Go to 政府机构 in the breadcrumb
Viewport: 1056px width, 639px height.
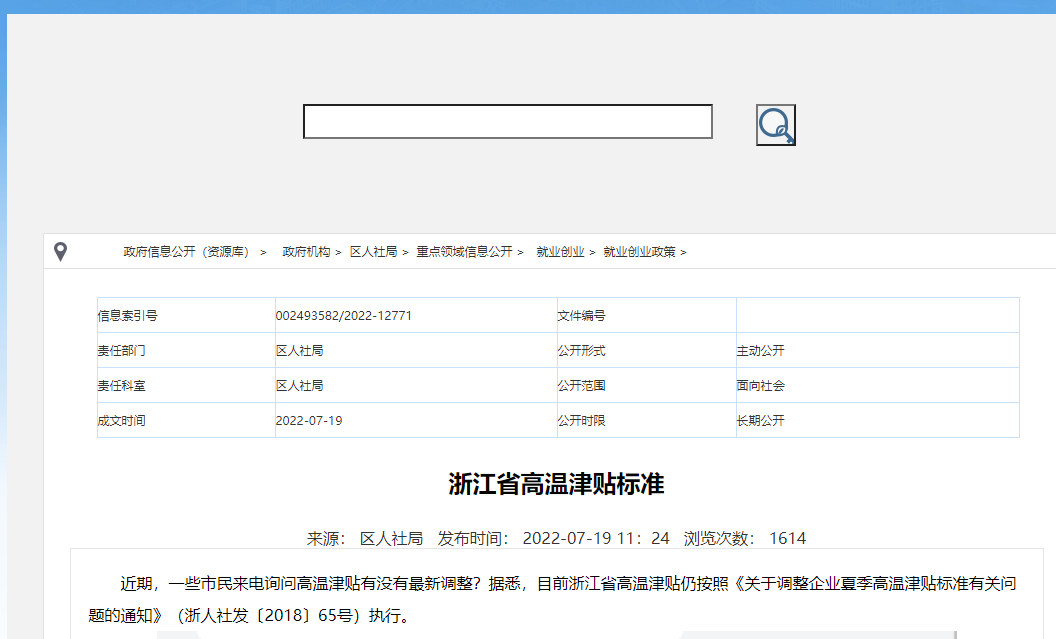point(306,252)
